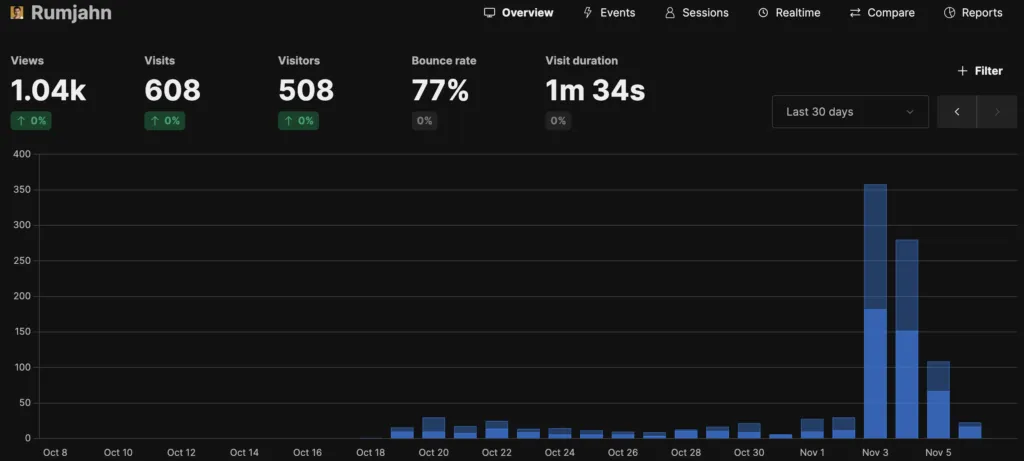Click the Reports chart icon
The width and height of the screenshot is (1024, 461).
tap(949, 13)
